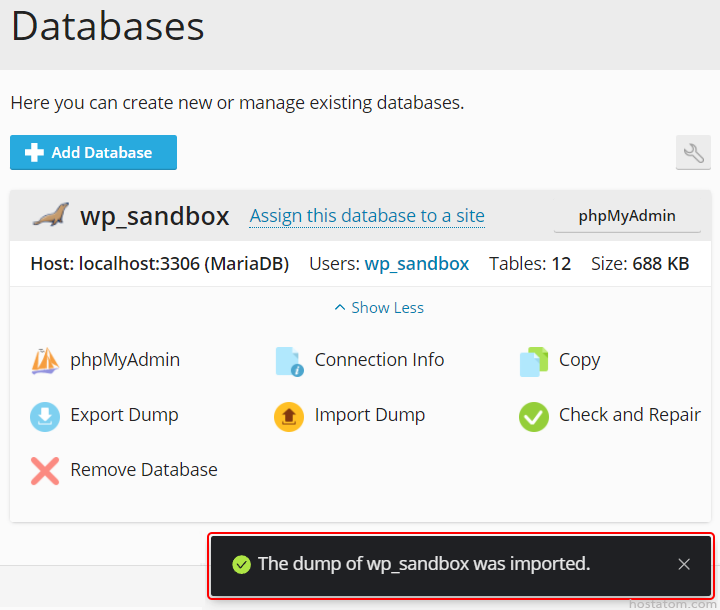Open Assign this database to a site
Viewport: 720px width, 610px height.
367,216
